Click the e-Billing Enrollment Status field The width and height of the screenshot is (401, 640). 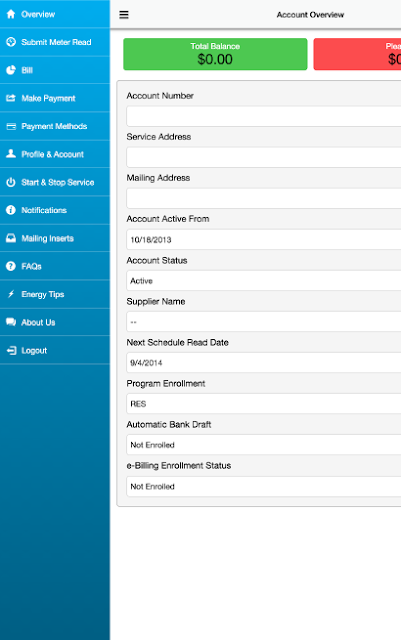(x=264, y=486)
